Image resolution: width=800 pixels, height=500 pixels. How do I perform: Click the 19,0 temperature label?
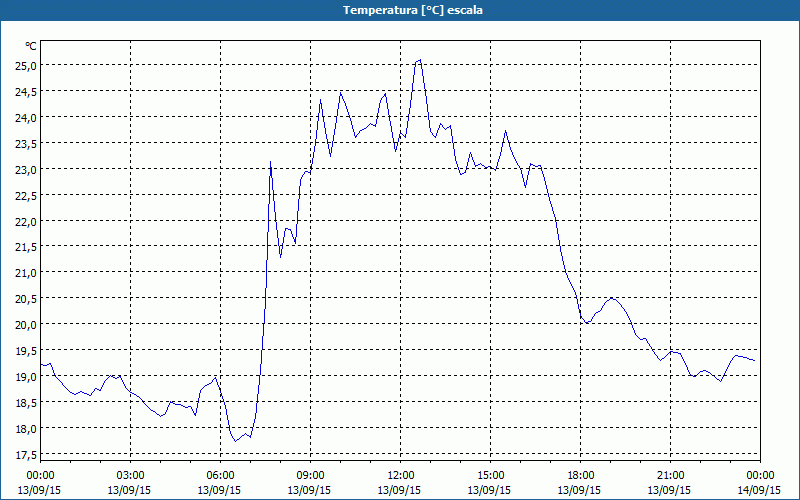(x=26, y=377)
